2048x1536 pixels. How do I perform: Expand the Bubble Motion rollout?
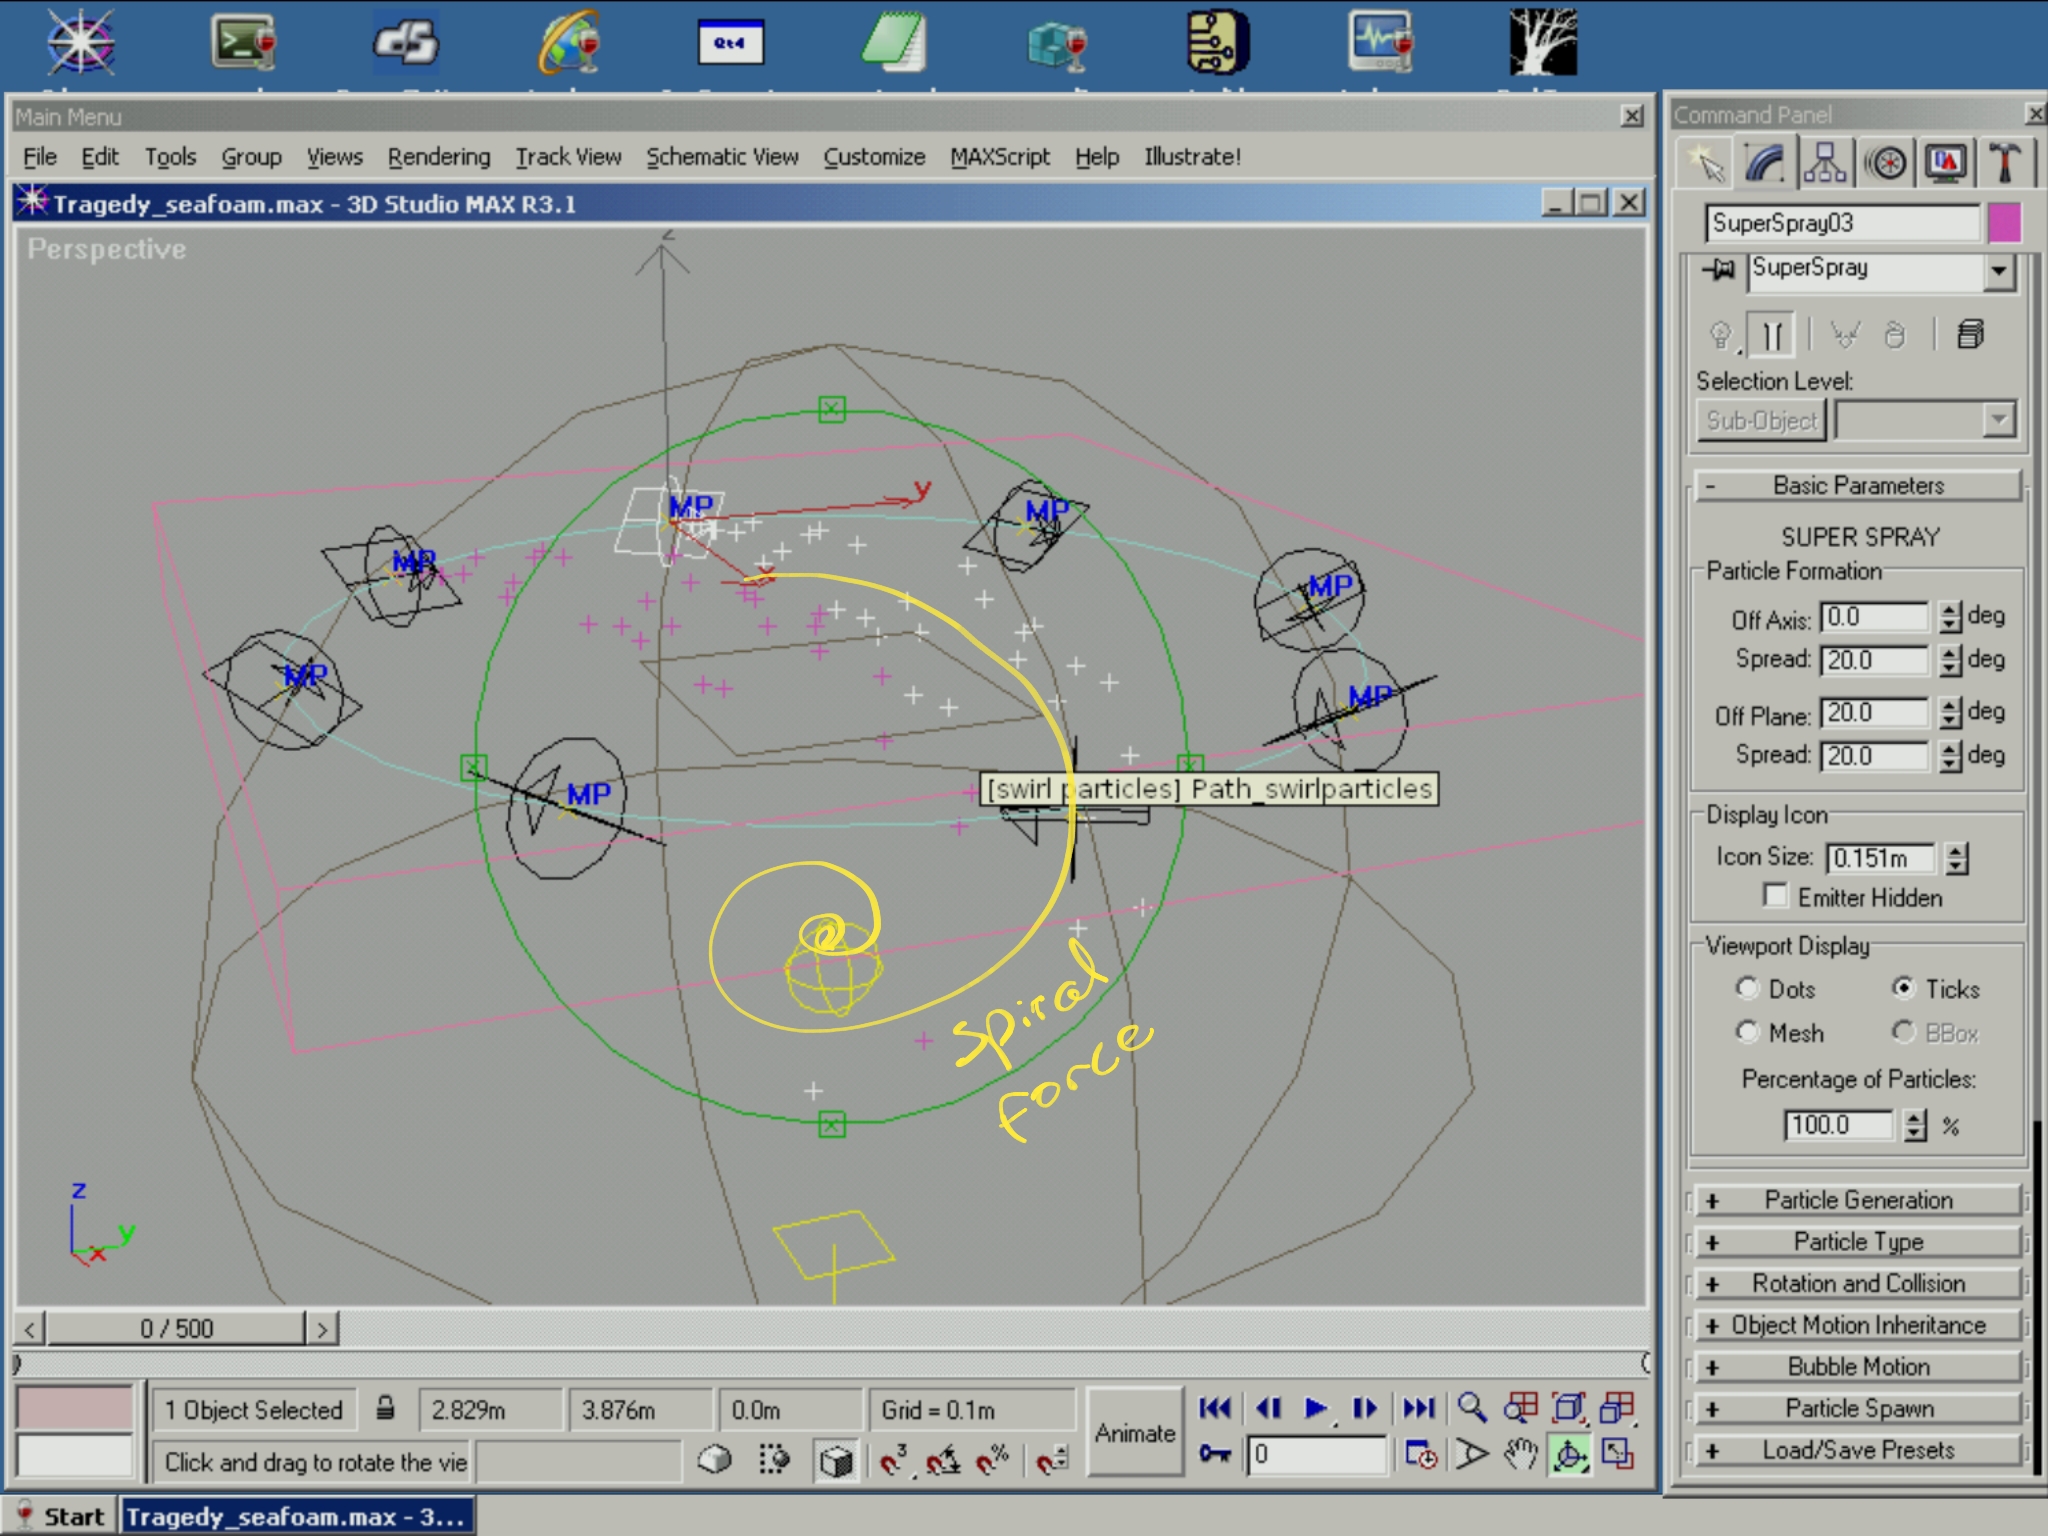(1857, 1366)
